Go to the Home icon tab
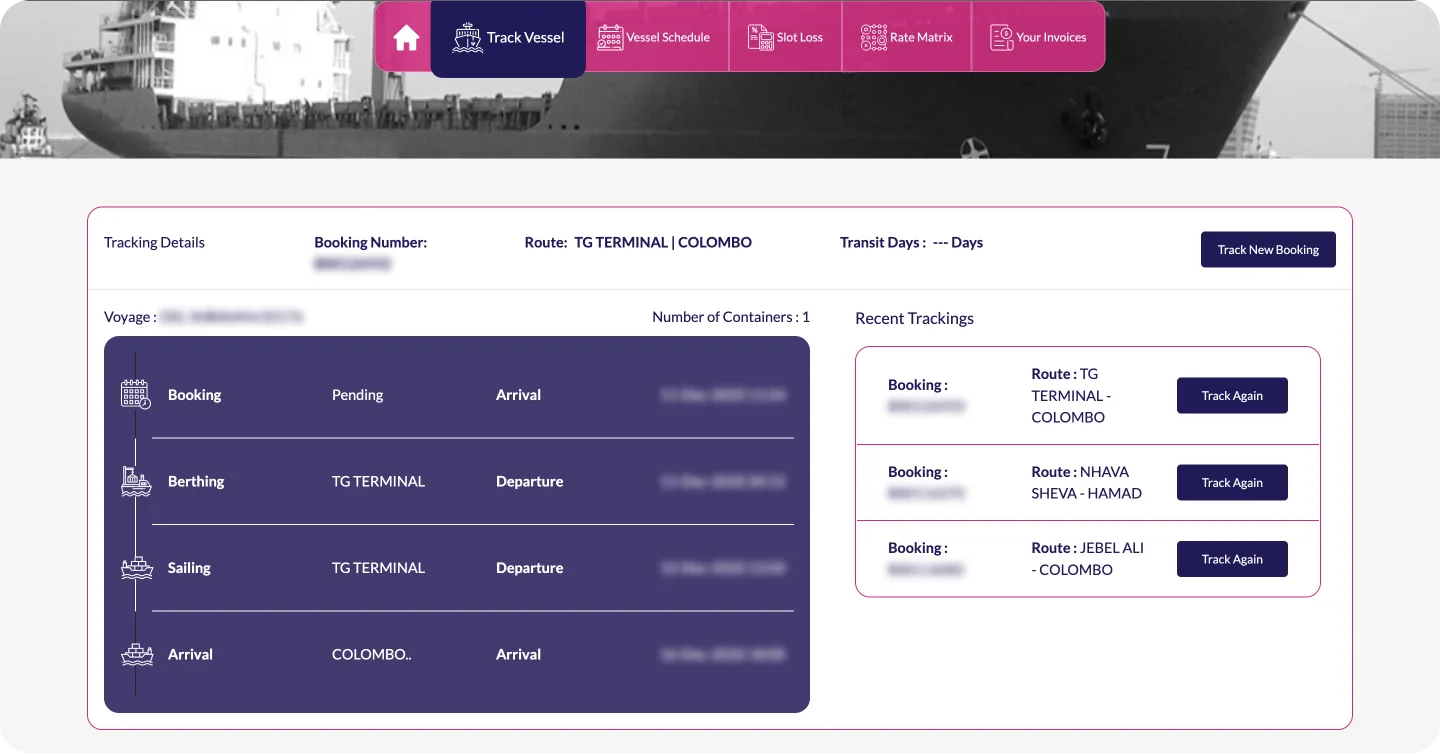 pyautogui.click(x=406, y=38)
